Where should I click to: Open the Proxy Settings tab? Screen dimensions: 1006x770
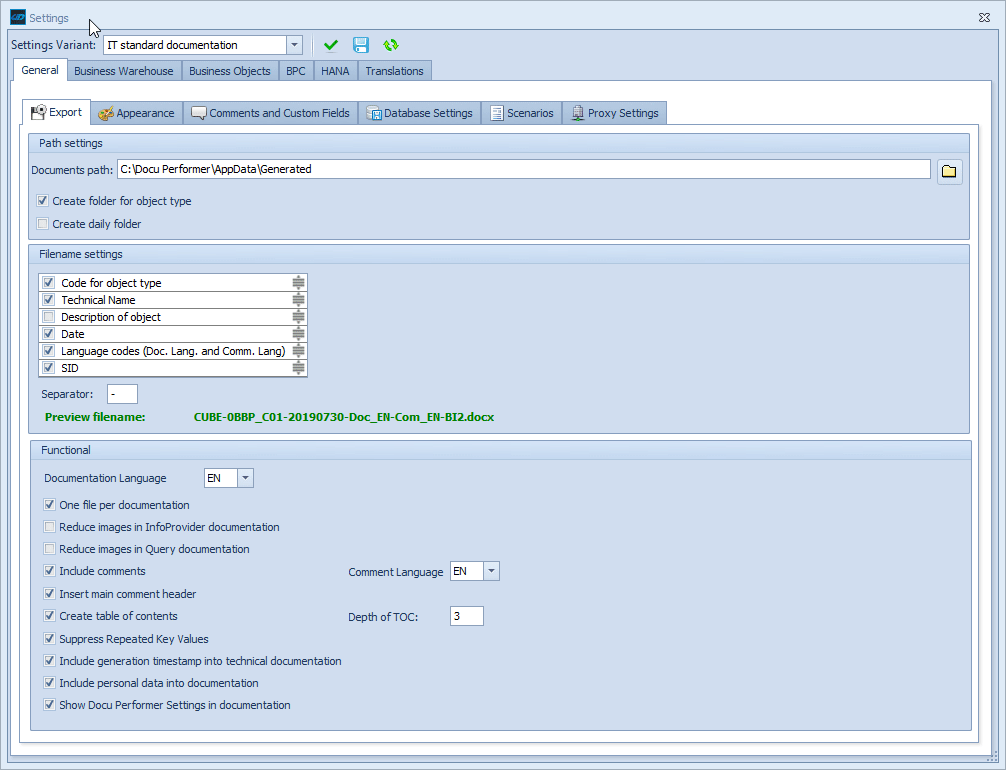pyautogui.click(x=614, y=113)
